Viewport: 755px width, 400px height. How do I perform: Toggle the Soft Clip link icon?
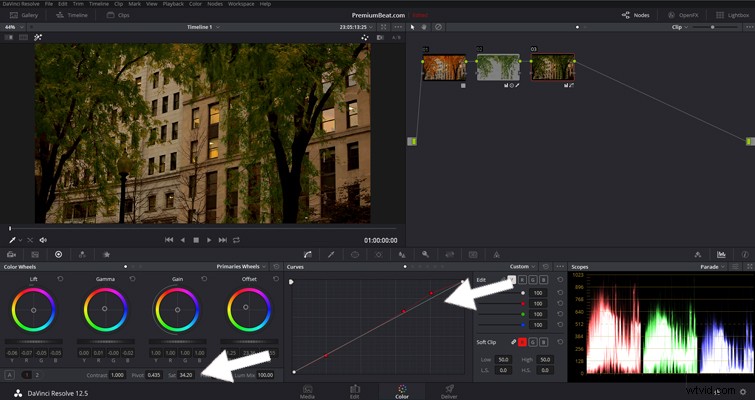[513, 342]
